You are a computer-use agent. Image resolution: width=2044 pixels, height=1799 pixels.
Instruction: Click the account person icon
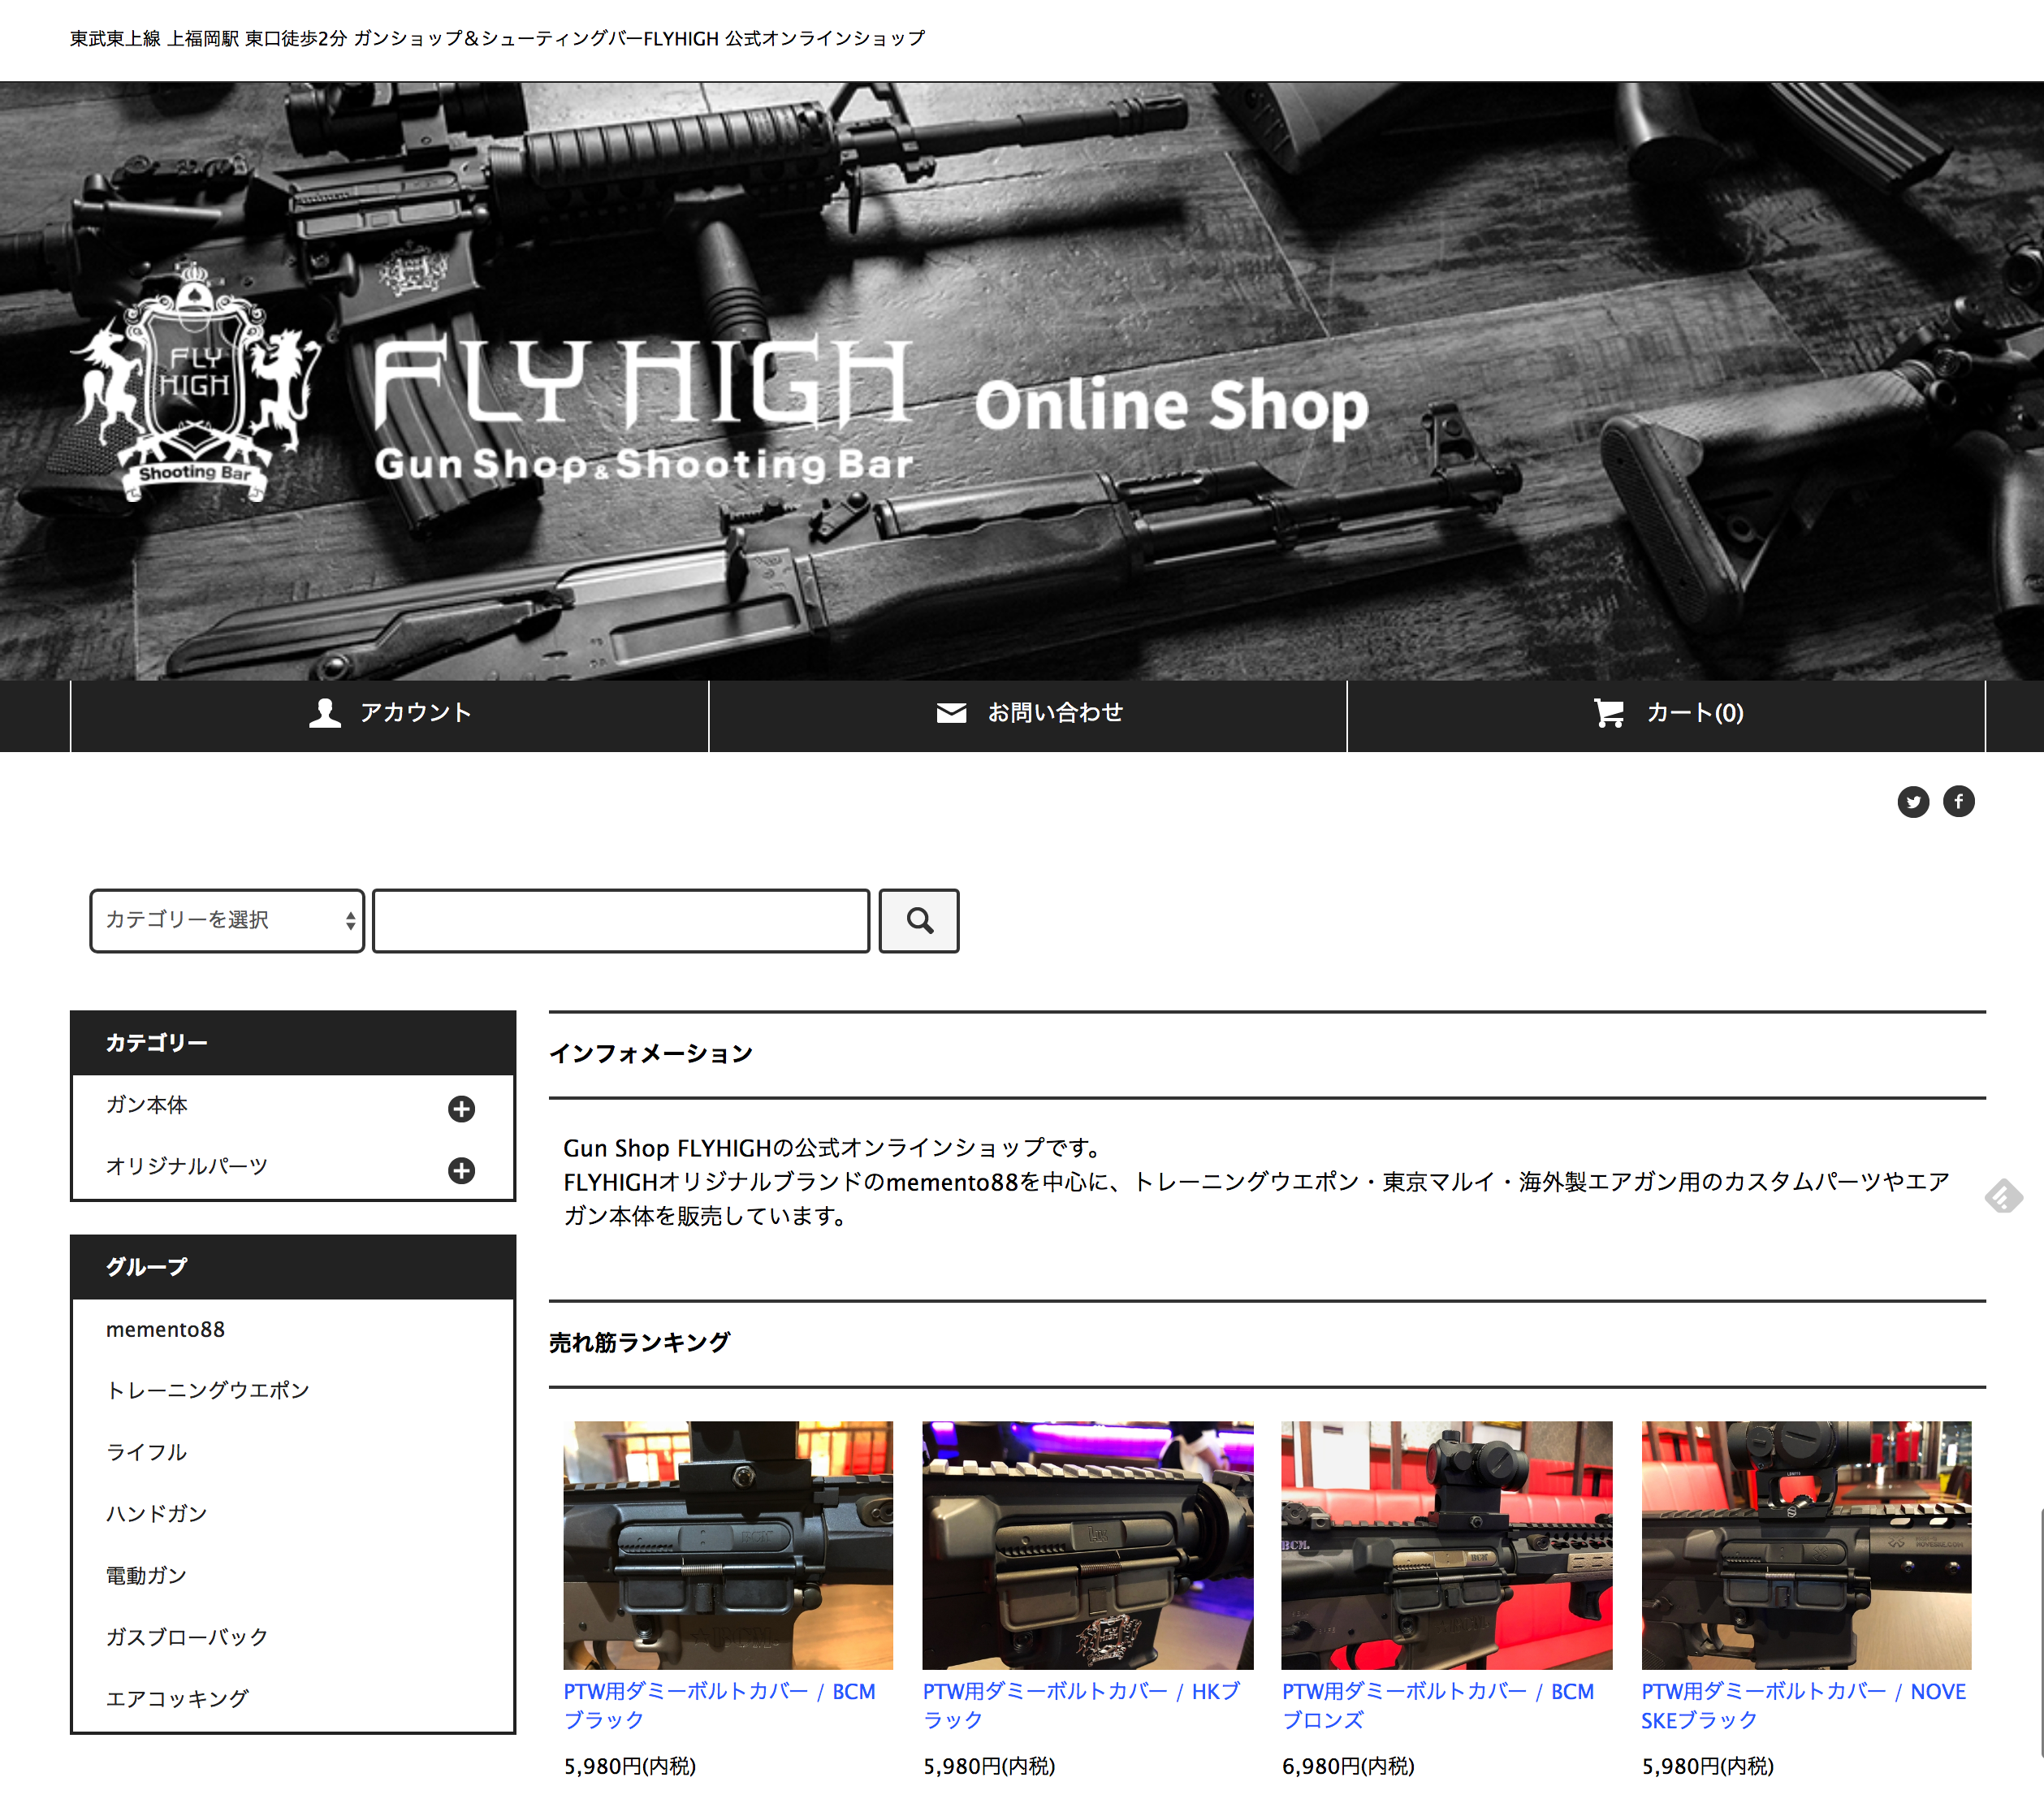point(324,713)
